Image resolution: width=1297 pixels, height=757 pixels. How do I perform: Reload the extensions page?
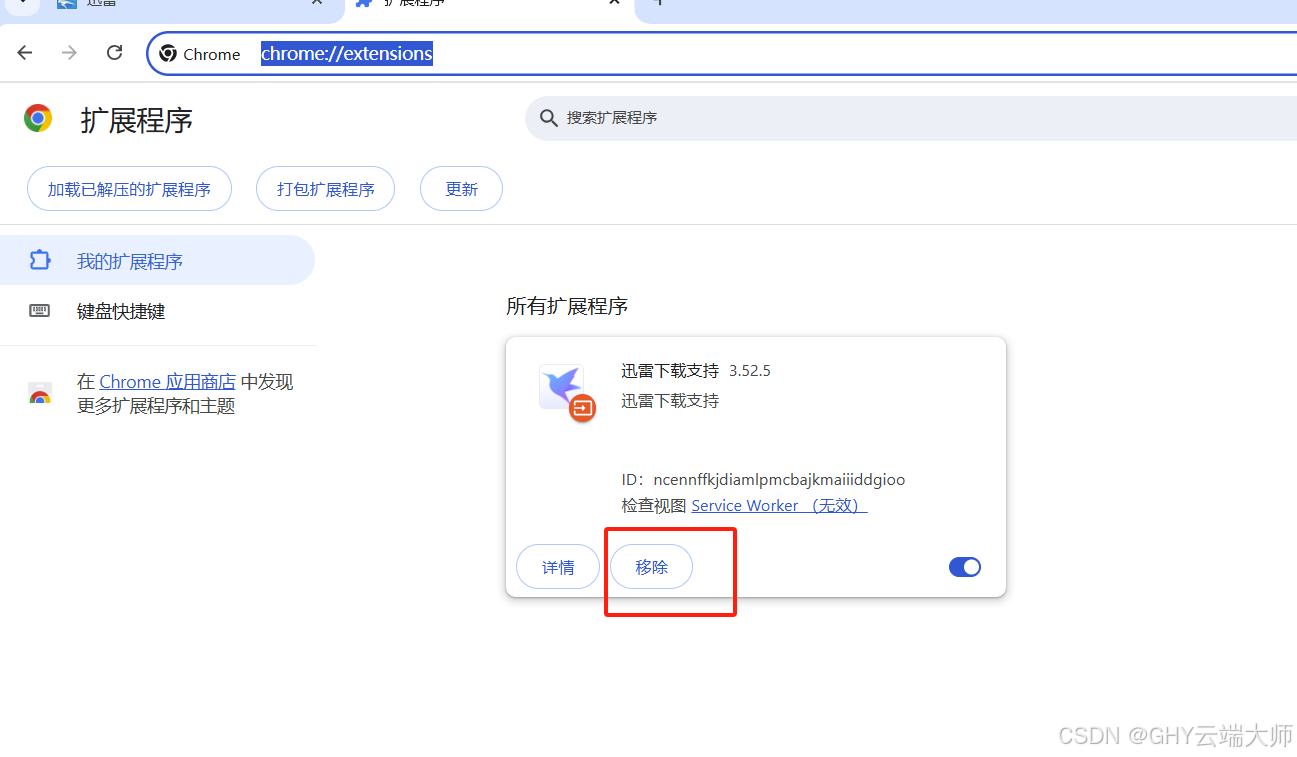(x=115, y=53)
